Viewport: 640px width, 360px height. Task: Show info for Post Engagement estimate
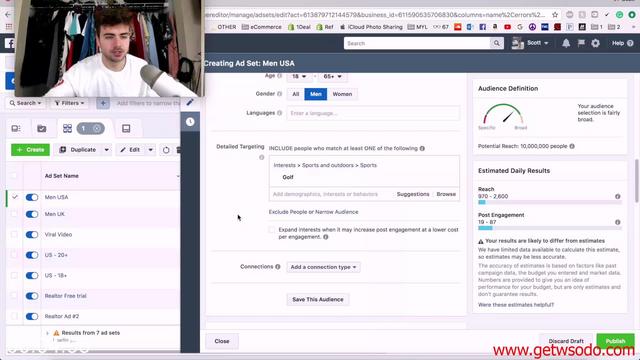pyautogui.click(x=618, y=222)
